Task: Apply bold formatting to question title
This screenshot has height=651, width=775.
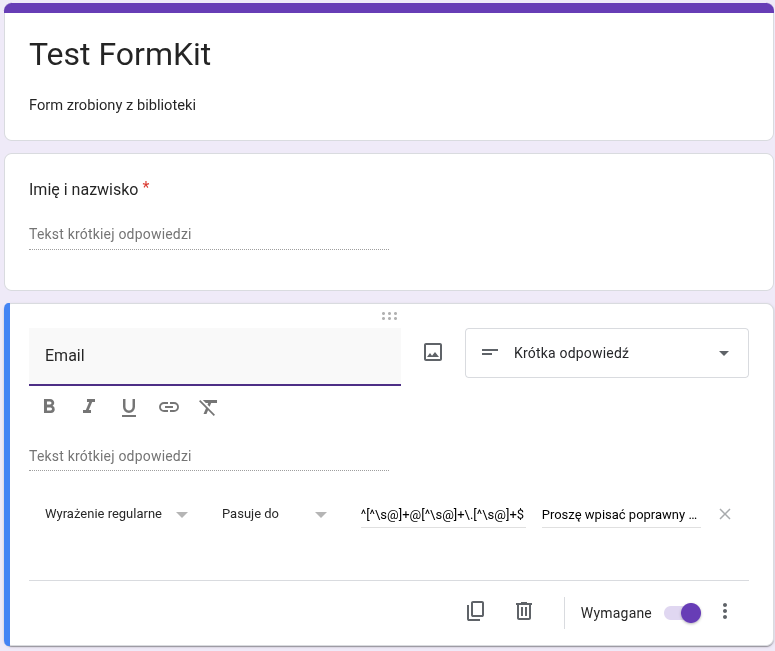Action: pyautogui.click(x=49, y=407)
